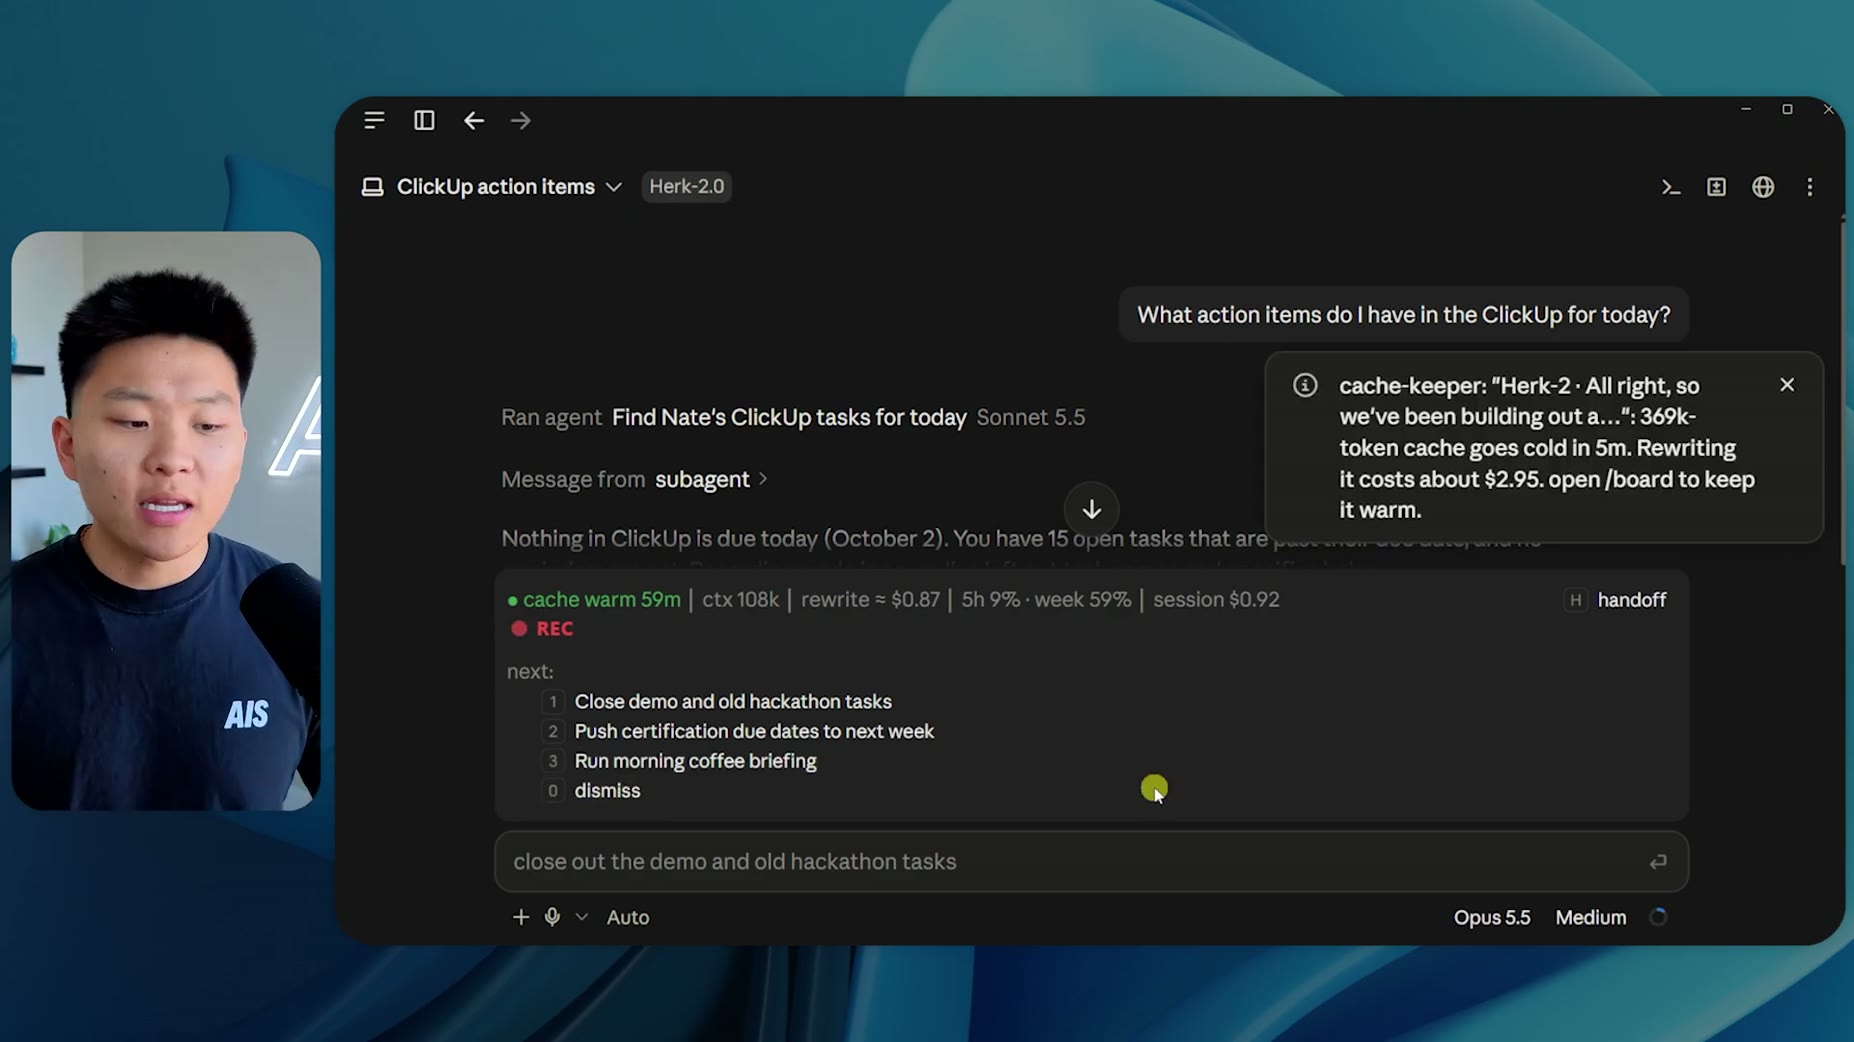The image size is (1854, 1042).
Task: Expand the Message from subagent chevron
Action: point(763,479)
